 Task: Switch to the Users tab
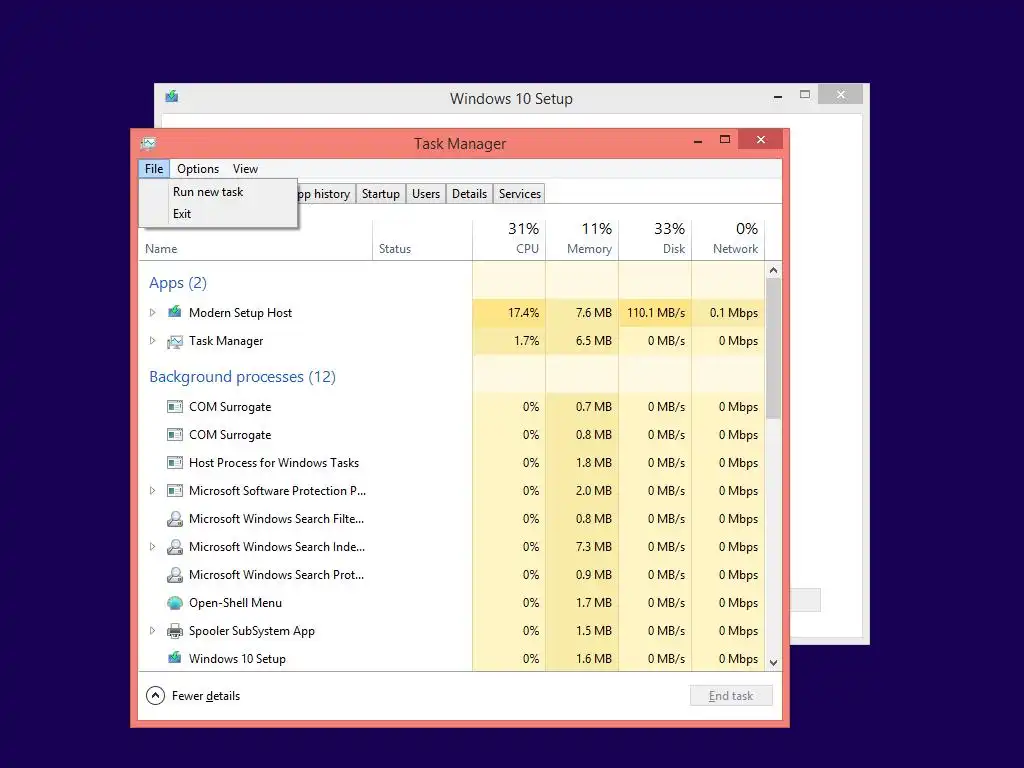[426, 194]
